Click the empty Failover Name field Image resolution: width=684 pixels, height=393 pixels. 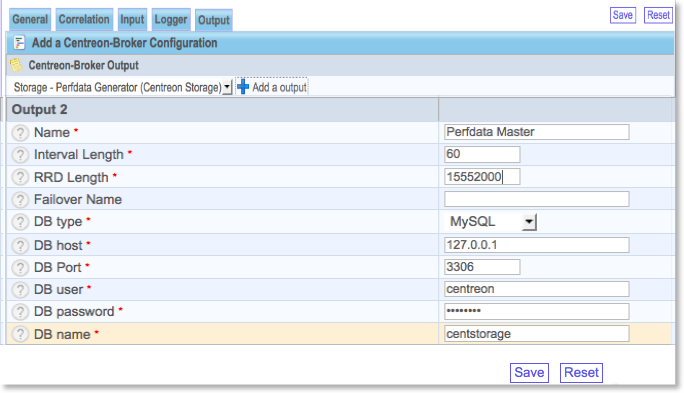[x=537, y=199]
